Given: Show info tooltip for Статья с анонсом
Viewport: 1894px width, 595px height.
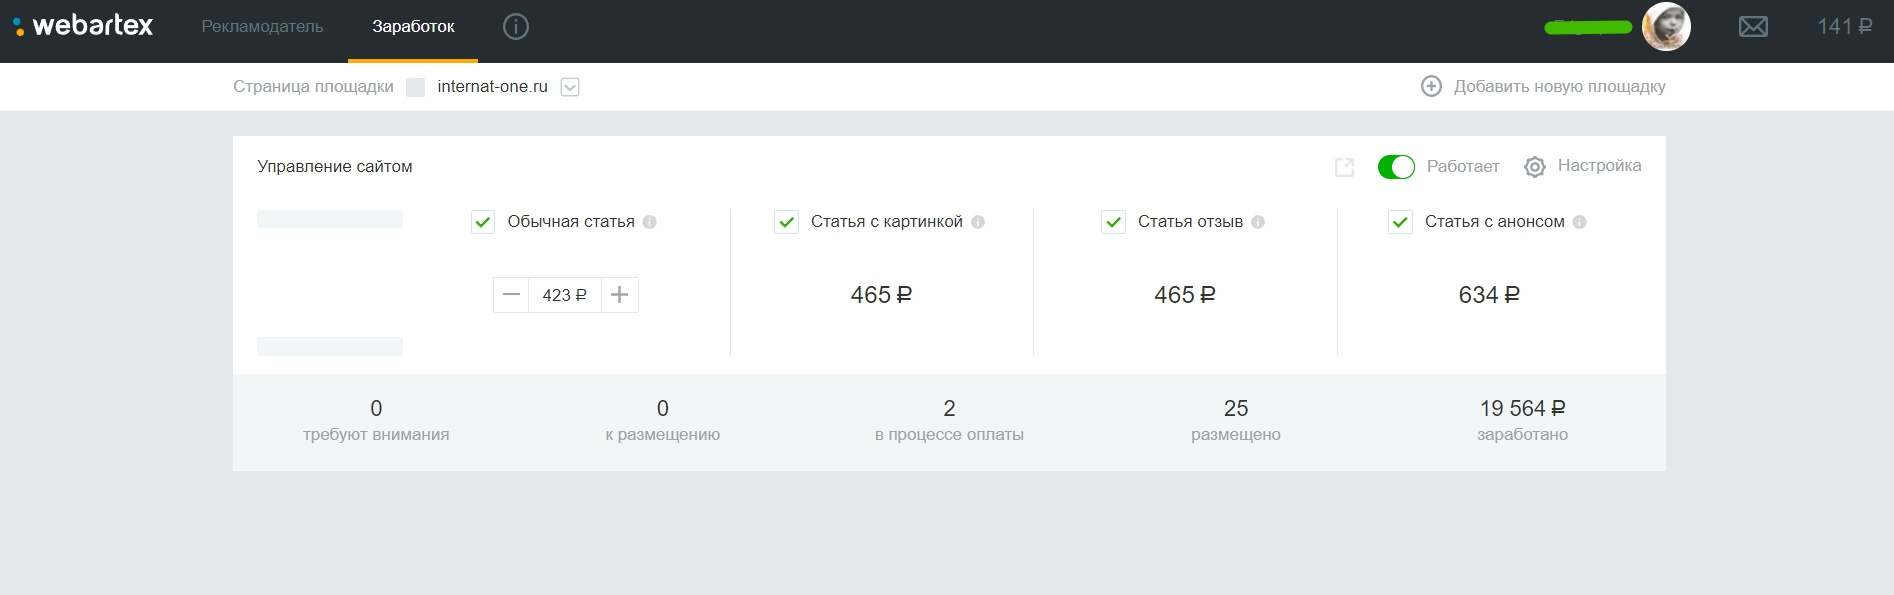Looking at the screenshot, I should (1580, 222).
